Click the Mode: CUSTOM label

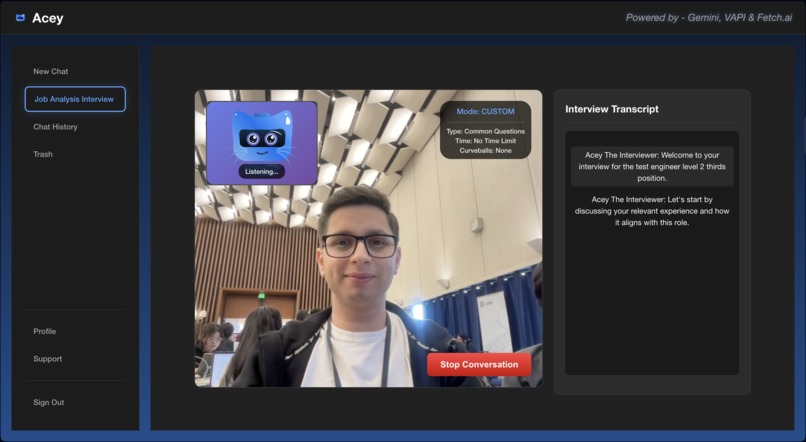[485, 112]
